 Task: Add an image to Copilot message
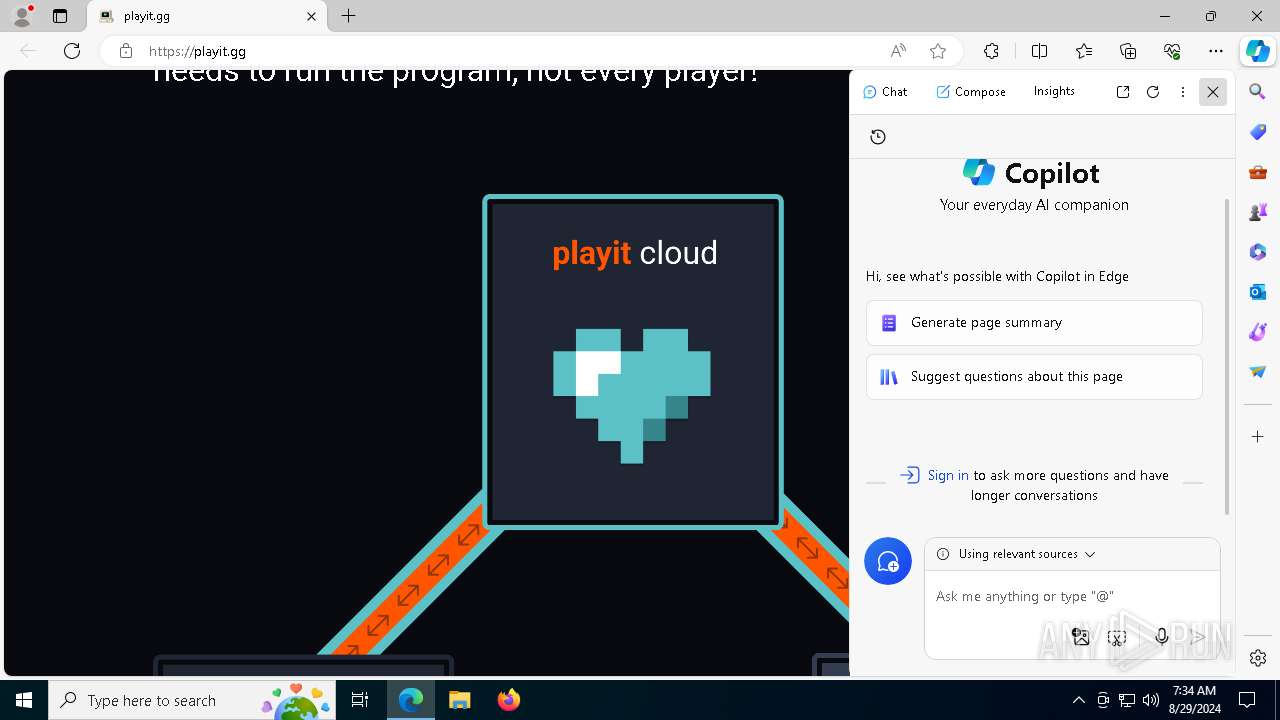click(1080, 637)
